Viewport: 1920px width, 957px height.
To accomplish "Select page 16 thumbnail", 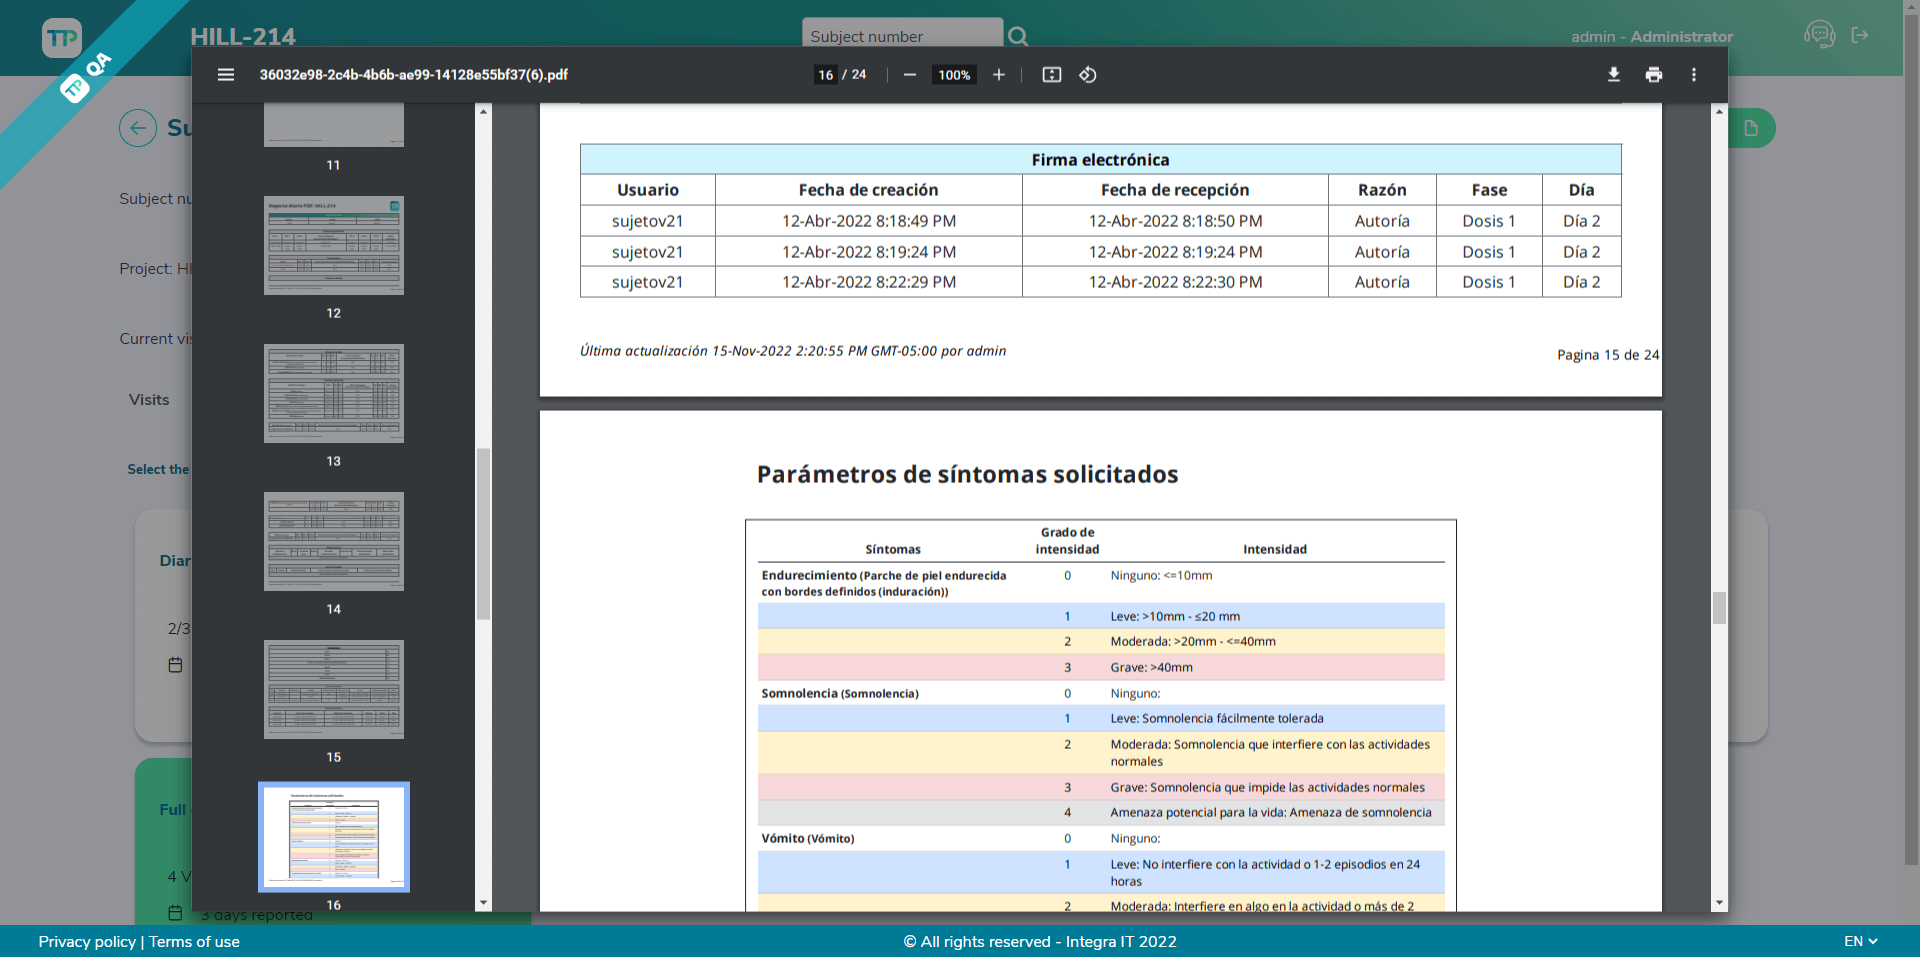I will (x=334, y=837).
